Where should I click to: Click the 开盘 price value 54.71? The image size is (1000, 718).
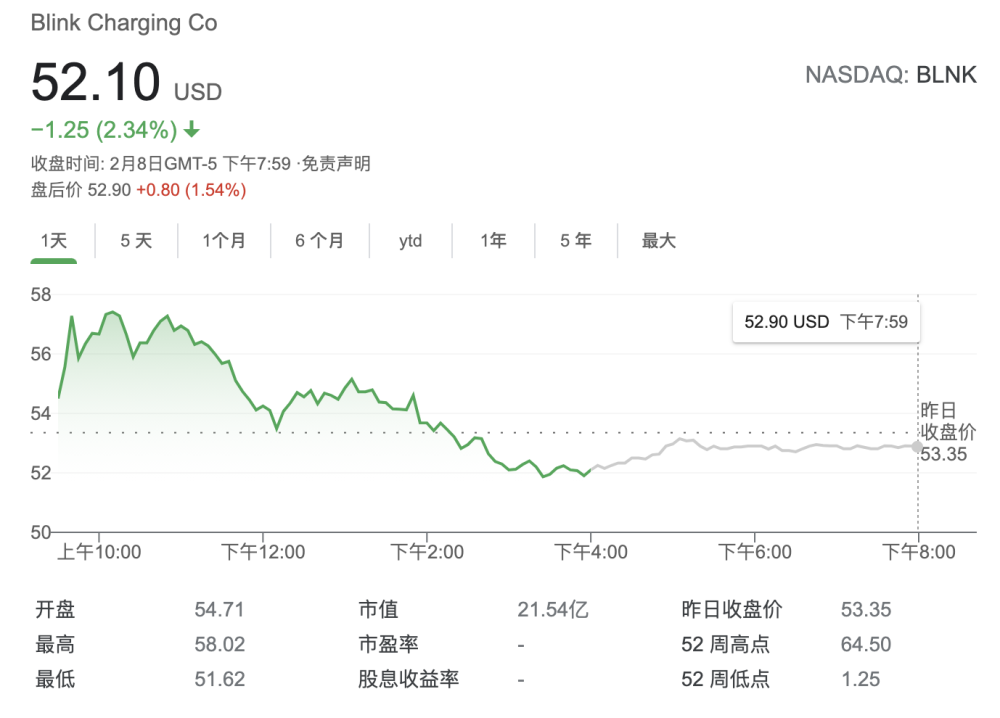[x=220, y=610]
